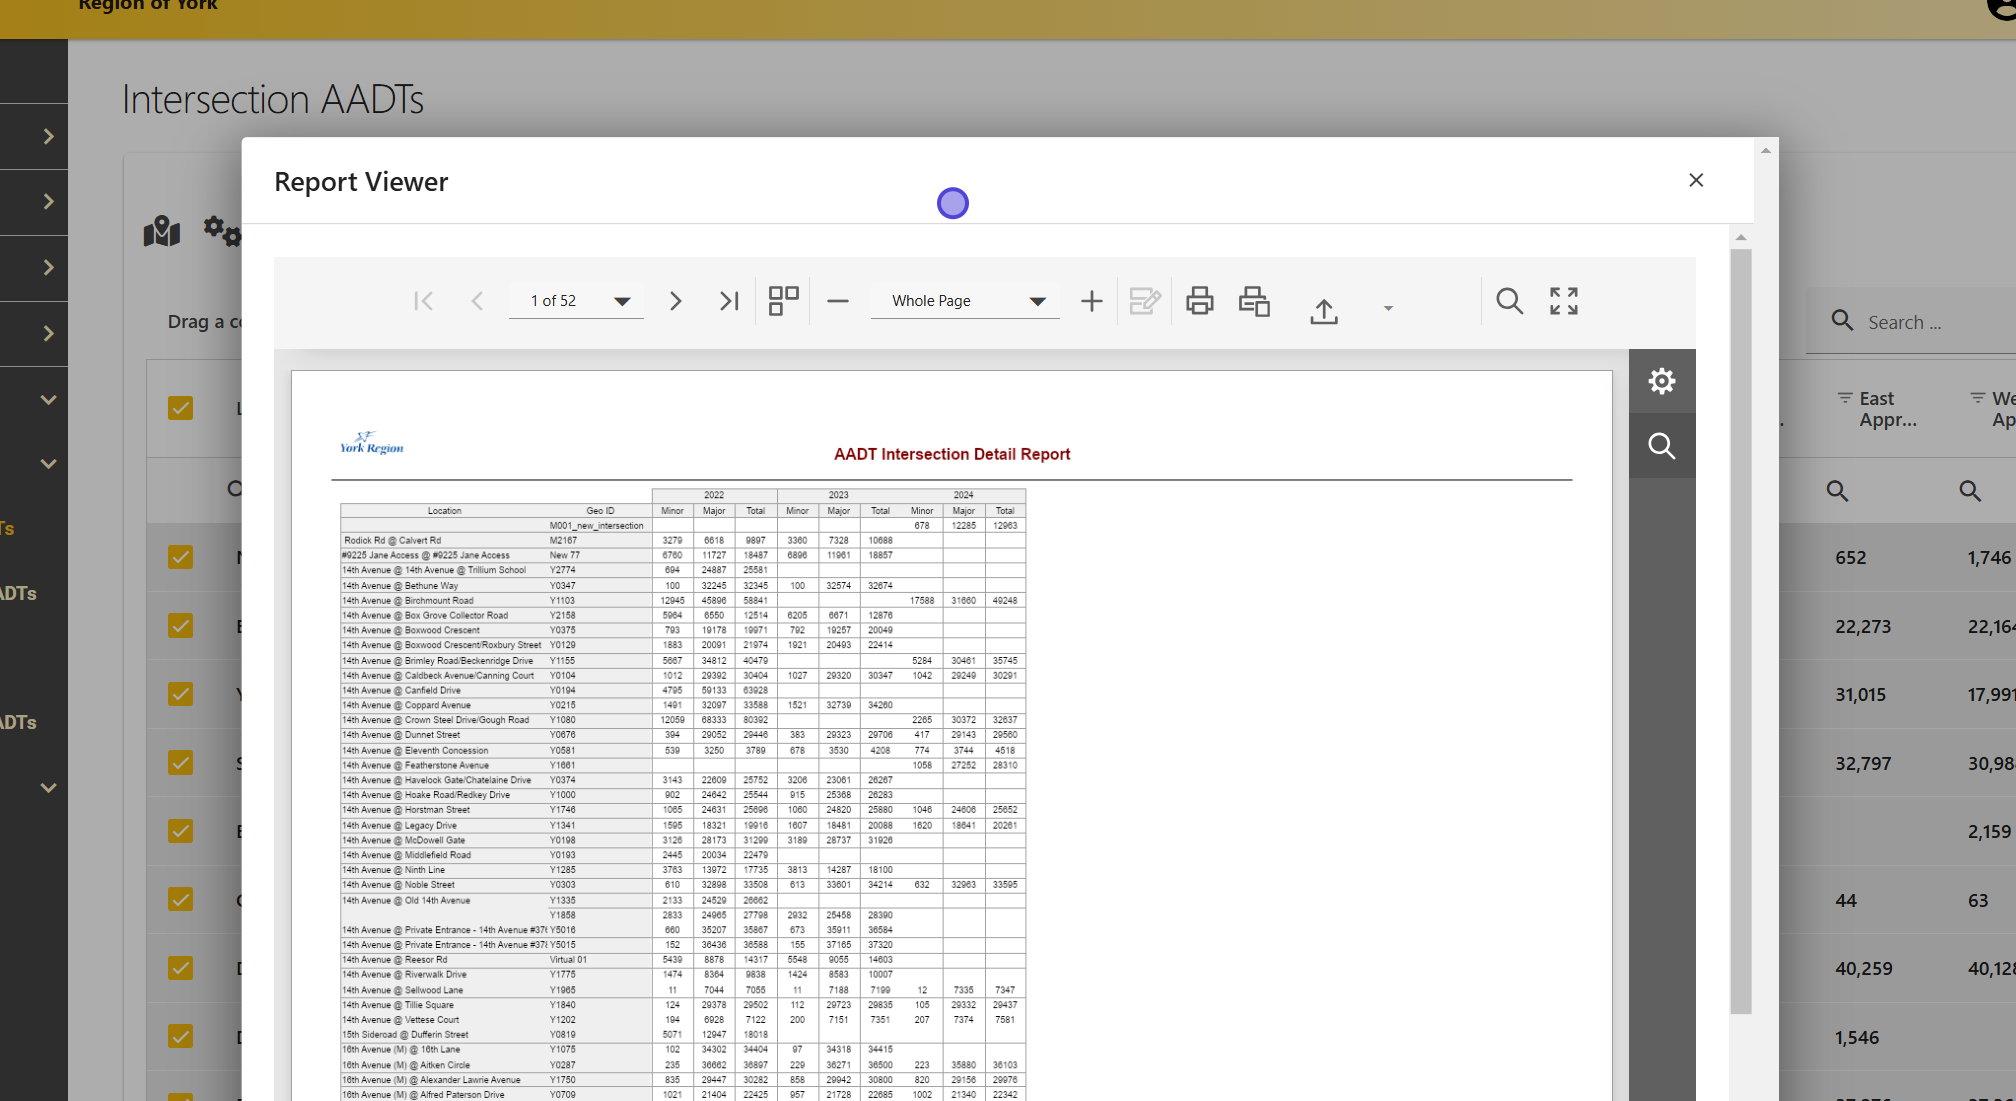Open the Whole Page zoom dropdown
This screenshot has height=1101, width=2016.
tap(1037, 301)
